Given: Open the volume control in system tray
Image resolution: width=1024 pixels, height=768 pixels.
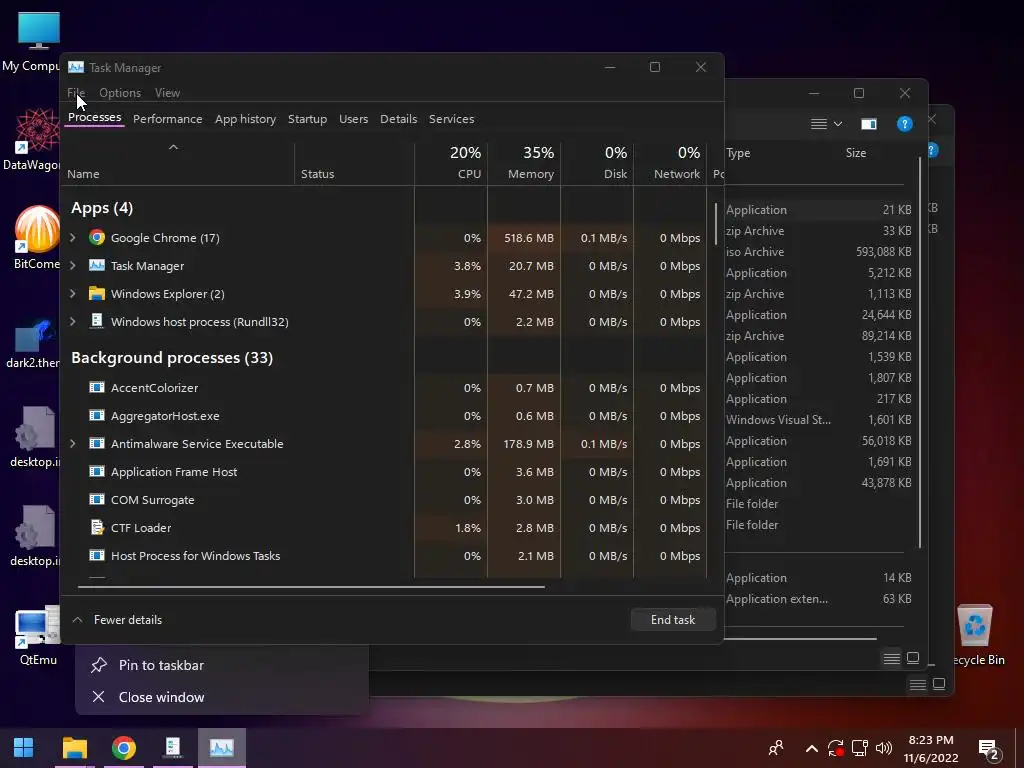Looking at the screenshot, I should pos(884,748).
